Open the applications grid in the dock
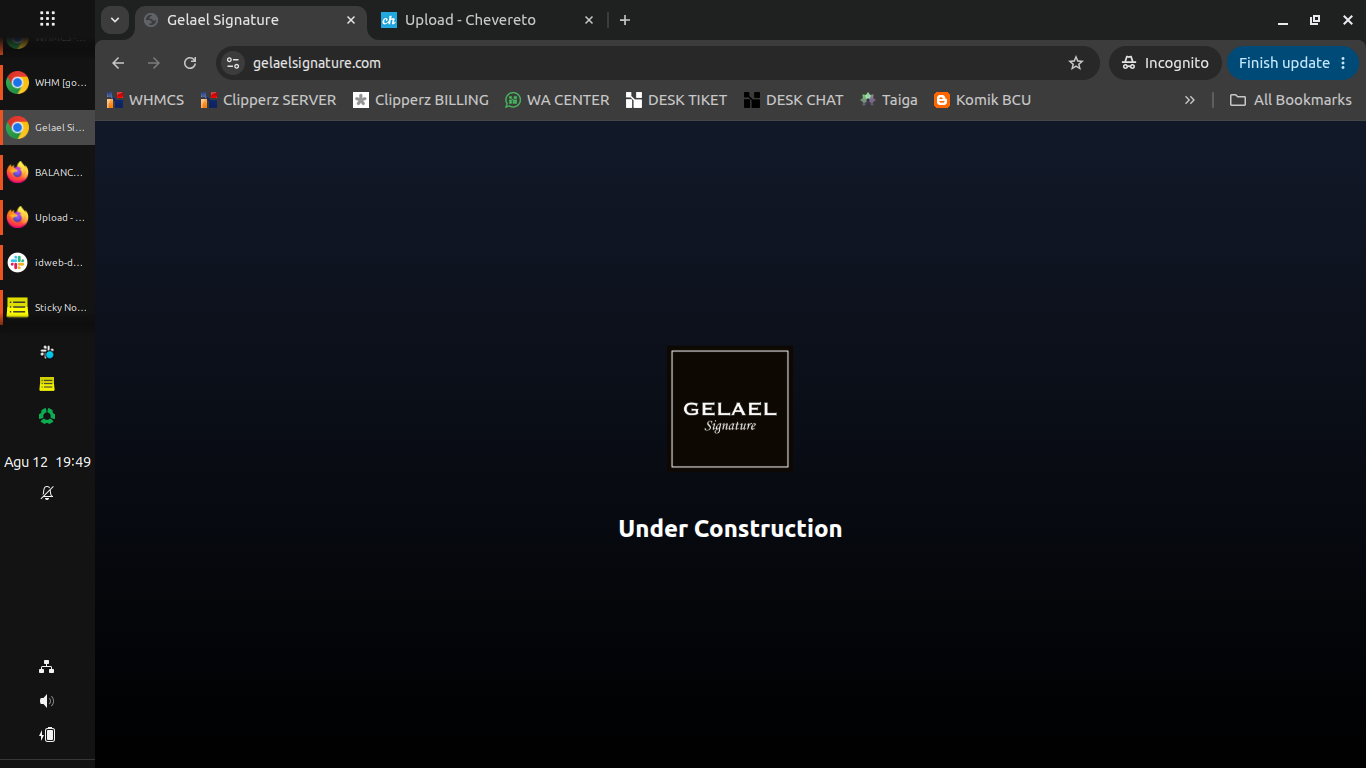This screenshot has height=768, width=1366. pos(47,19)
